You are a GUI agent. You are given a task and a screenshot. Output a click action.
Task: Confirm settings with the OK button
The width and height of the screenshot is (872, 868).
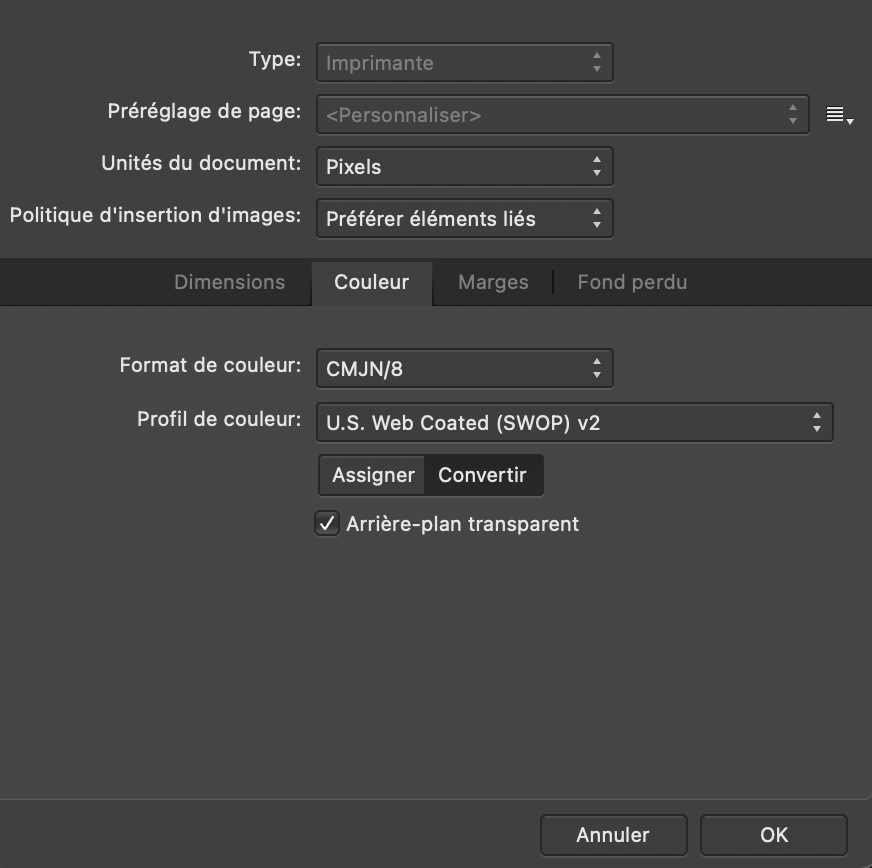tap(774, 835)
